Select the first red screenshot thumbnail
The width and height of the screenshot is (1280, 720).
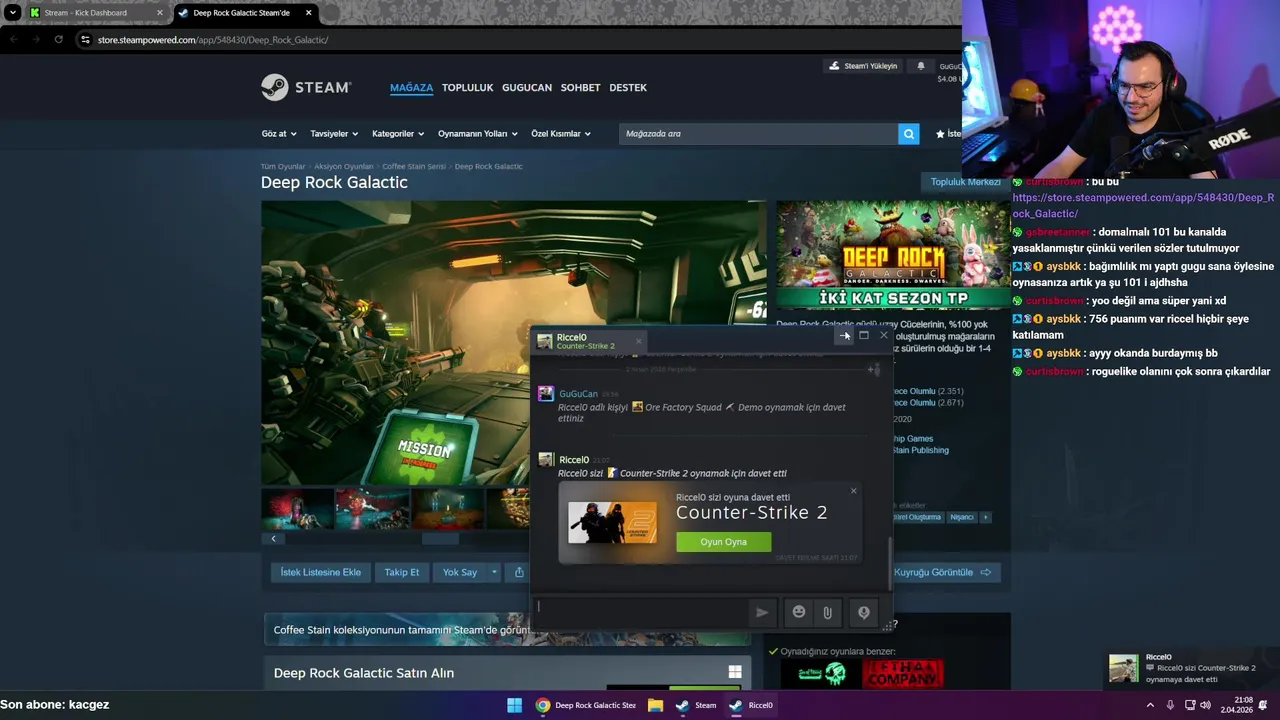(x=297, y=508)
